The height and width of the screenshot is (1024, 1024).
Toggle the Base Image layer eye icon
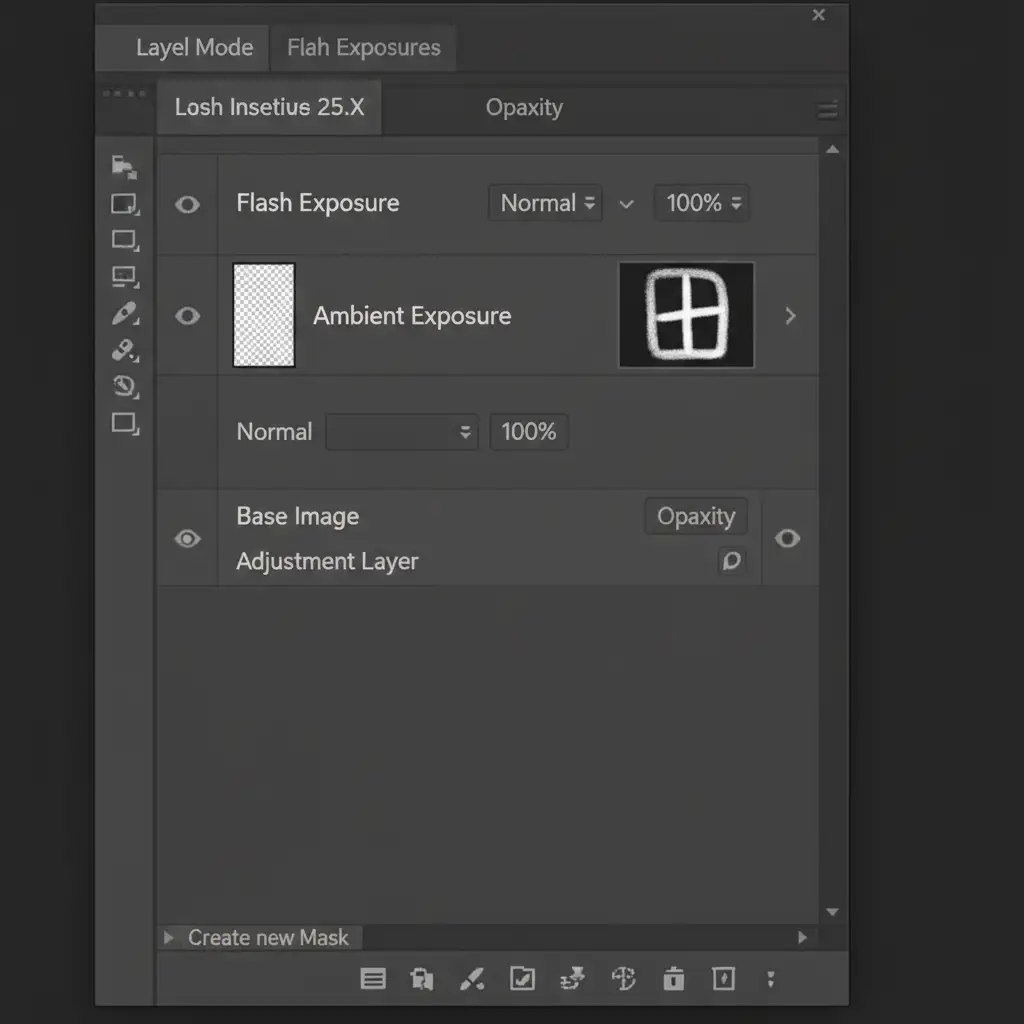(x=187, y=539)
